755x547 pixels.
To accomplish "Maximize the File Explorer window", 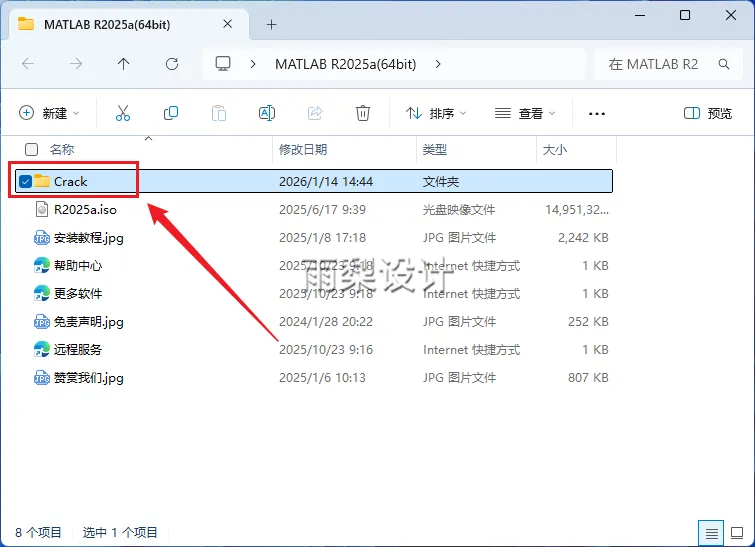I will (x=685, y=15).
